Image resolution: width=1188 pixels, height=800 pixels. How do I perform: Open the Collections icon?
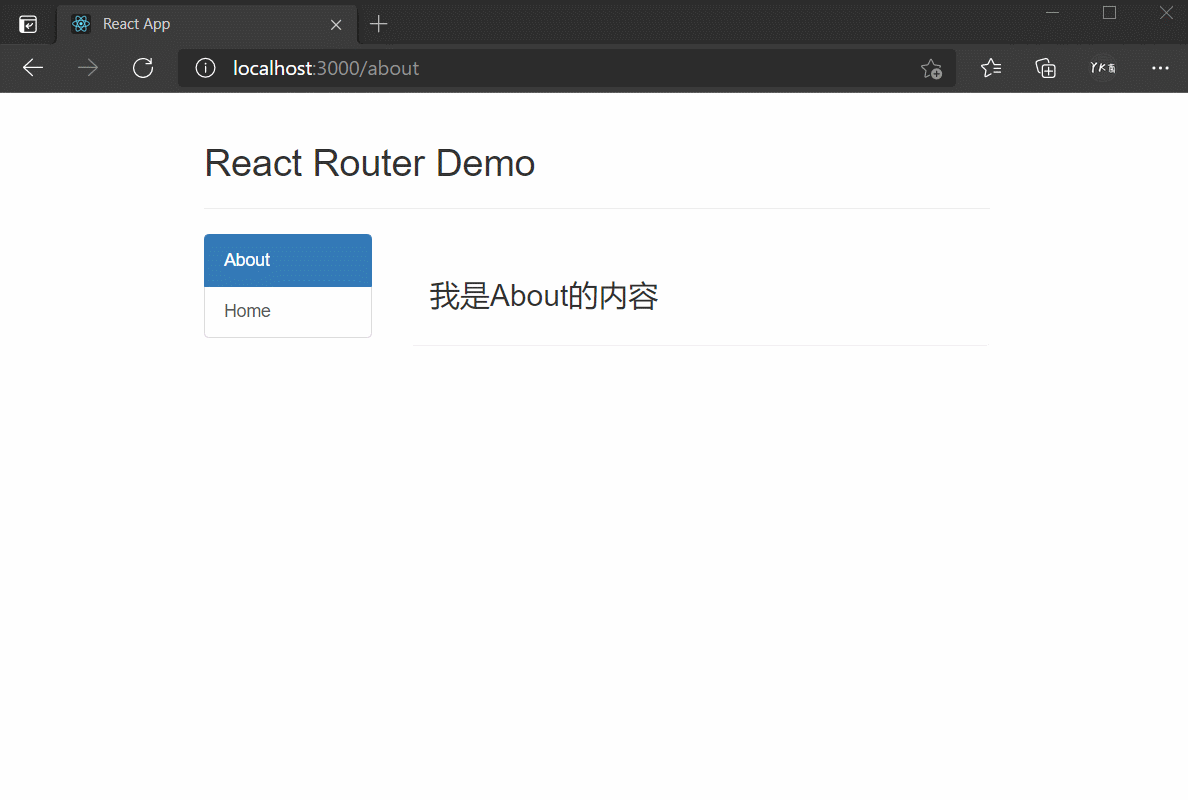pyautogui.click(x=1046, y=68)
